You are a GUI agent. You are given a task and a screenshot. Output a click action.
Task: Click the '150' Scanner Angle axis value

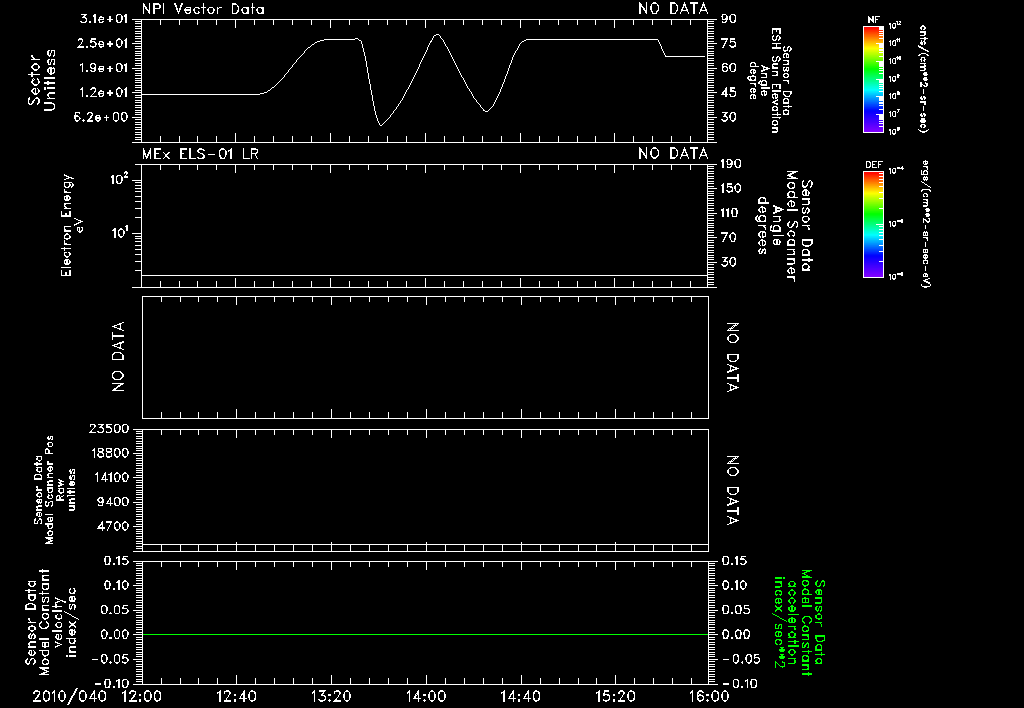click(x=731, y=189)
